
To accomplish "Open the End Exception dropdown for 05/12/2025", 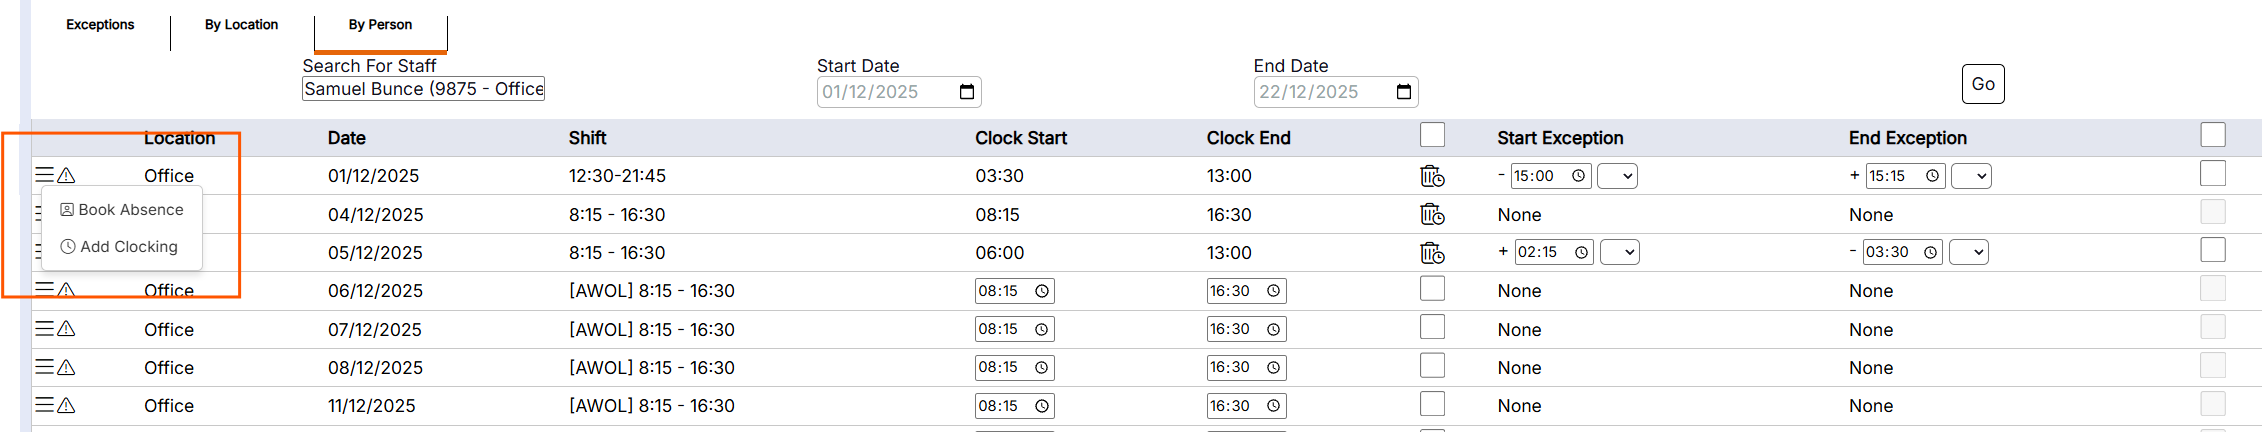I will pos(1969,252).
